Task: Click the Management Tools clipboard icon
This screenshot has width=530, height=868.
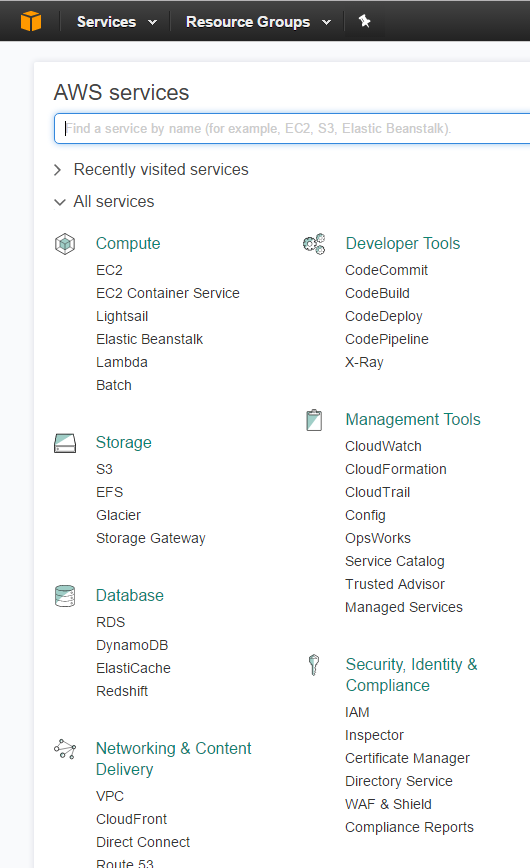Action: point(314,420)
